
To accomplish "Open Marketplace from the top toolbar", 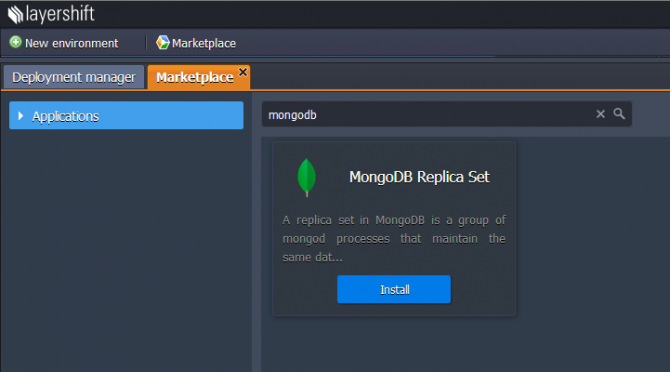I will pos(196,43).
